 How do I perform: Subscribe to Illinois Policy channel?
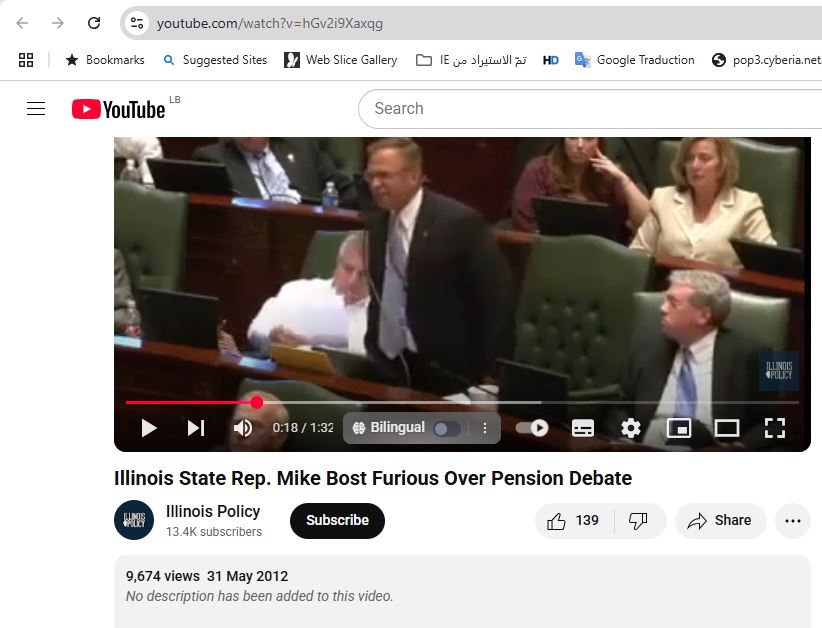337,521
